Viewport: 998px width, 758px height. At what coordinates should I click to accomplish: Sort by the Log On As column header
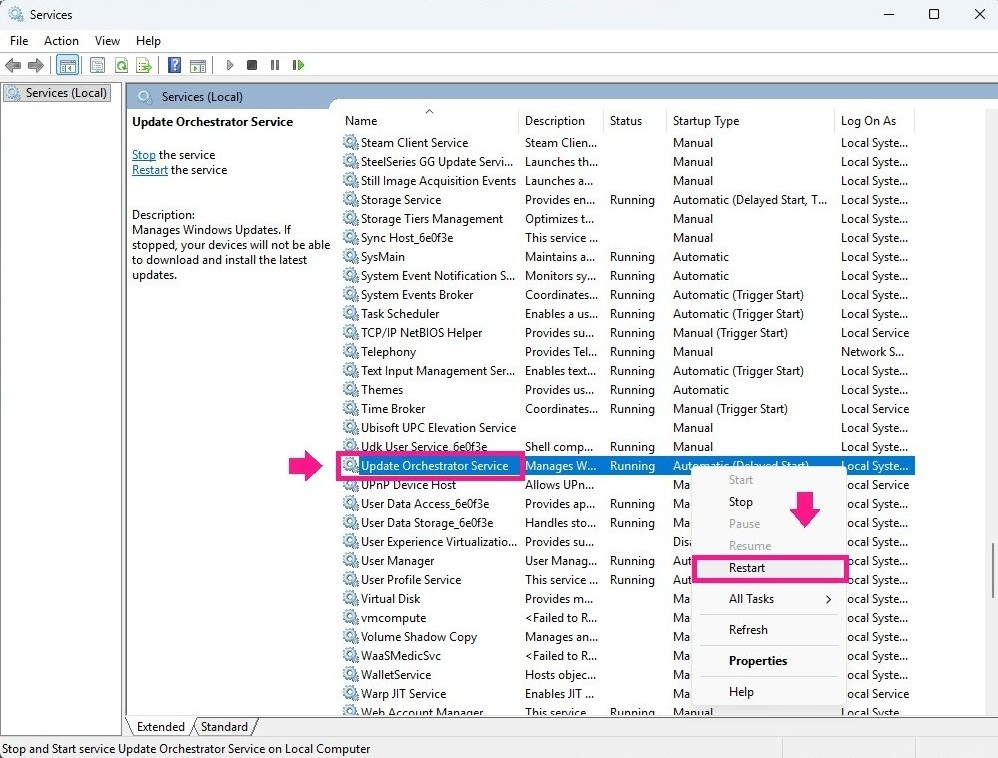(x=875, y=120)
